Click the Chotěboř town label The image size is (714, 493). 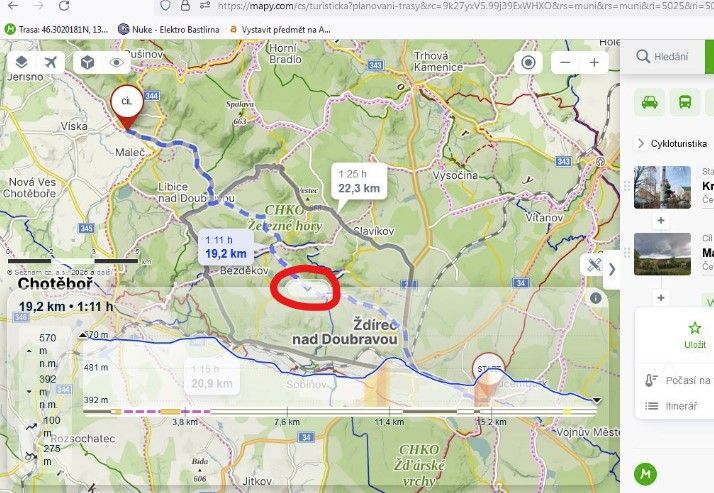pyautogui.click(x=55, y=284)
